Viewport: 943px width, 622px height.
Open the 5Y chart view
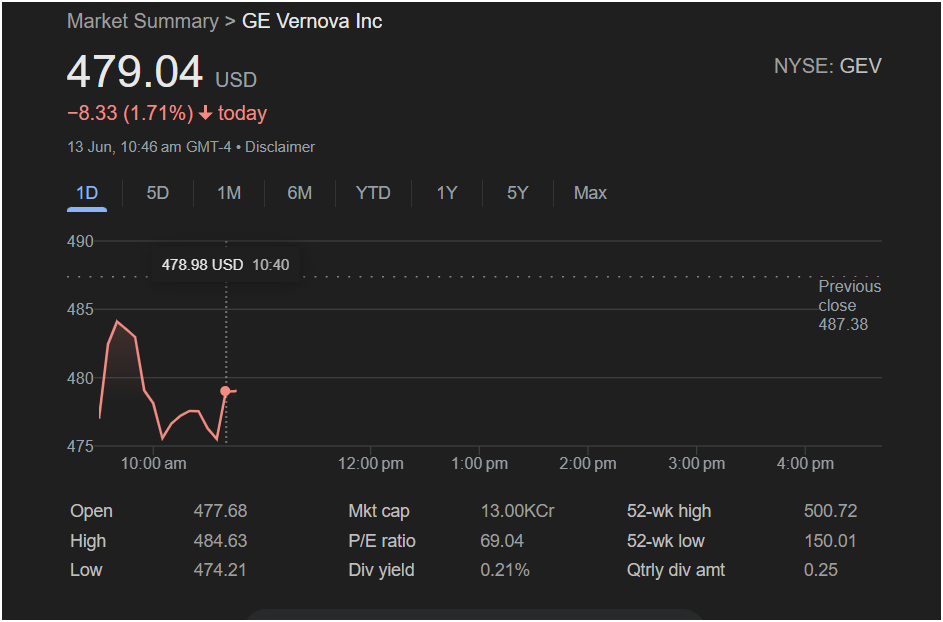coord(517,193)
